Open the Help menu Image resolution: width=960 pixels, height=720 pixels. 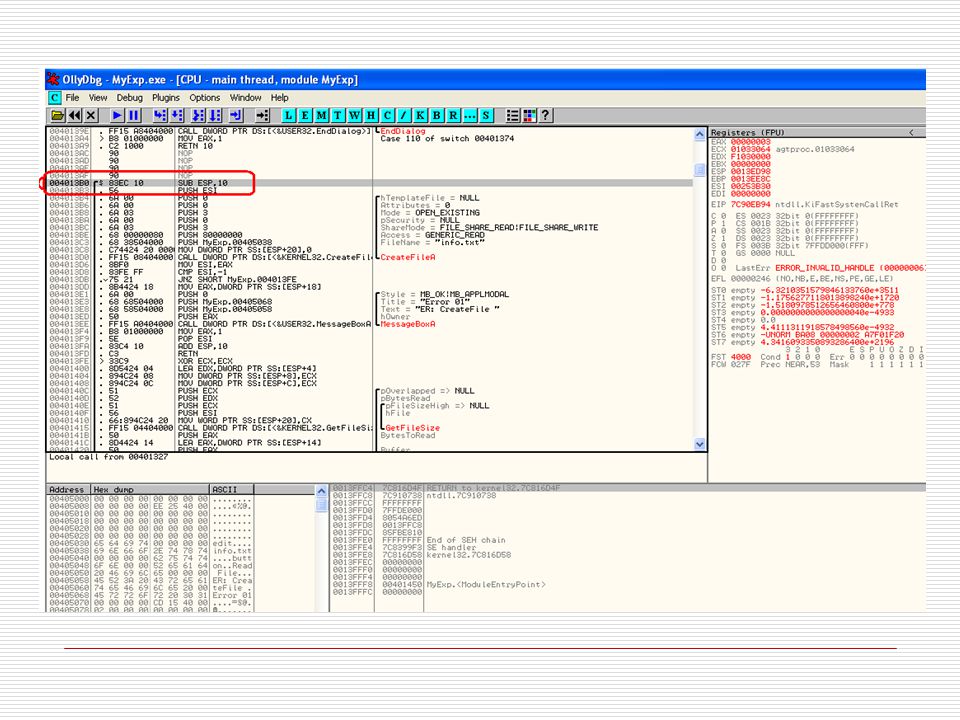280,98
